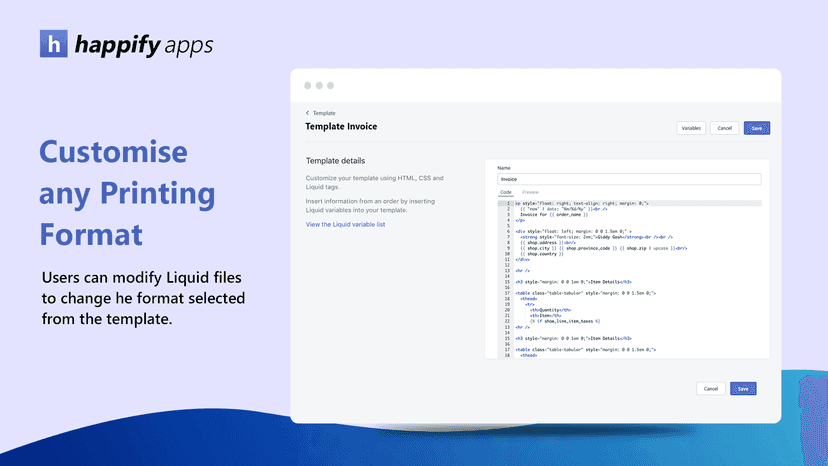Click the code line with order_name
The image size is (828, 466).
554,215
